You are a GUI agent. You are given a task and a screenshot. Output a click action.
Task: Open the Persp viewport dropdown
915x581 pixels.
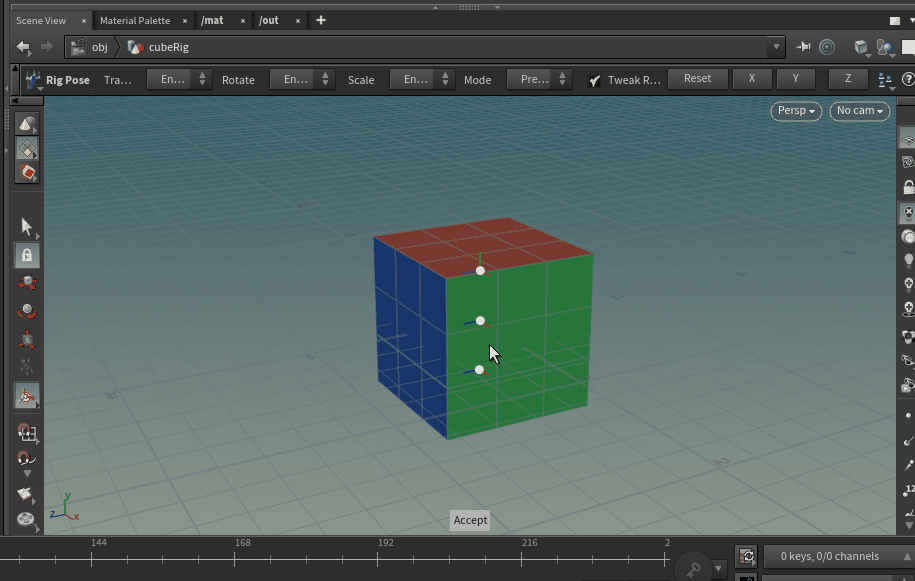pyautogui.click(x=796, y=111)
